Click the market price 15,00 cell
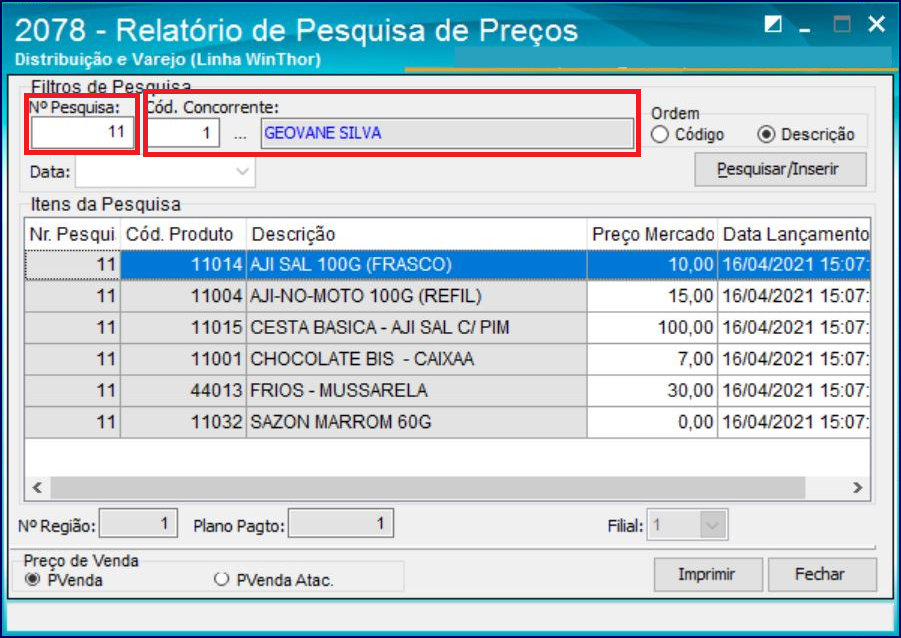 (652, 297)
